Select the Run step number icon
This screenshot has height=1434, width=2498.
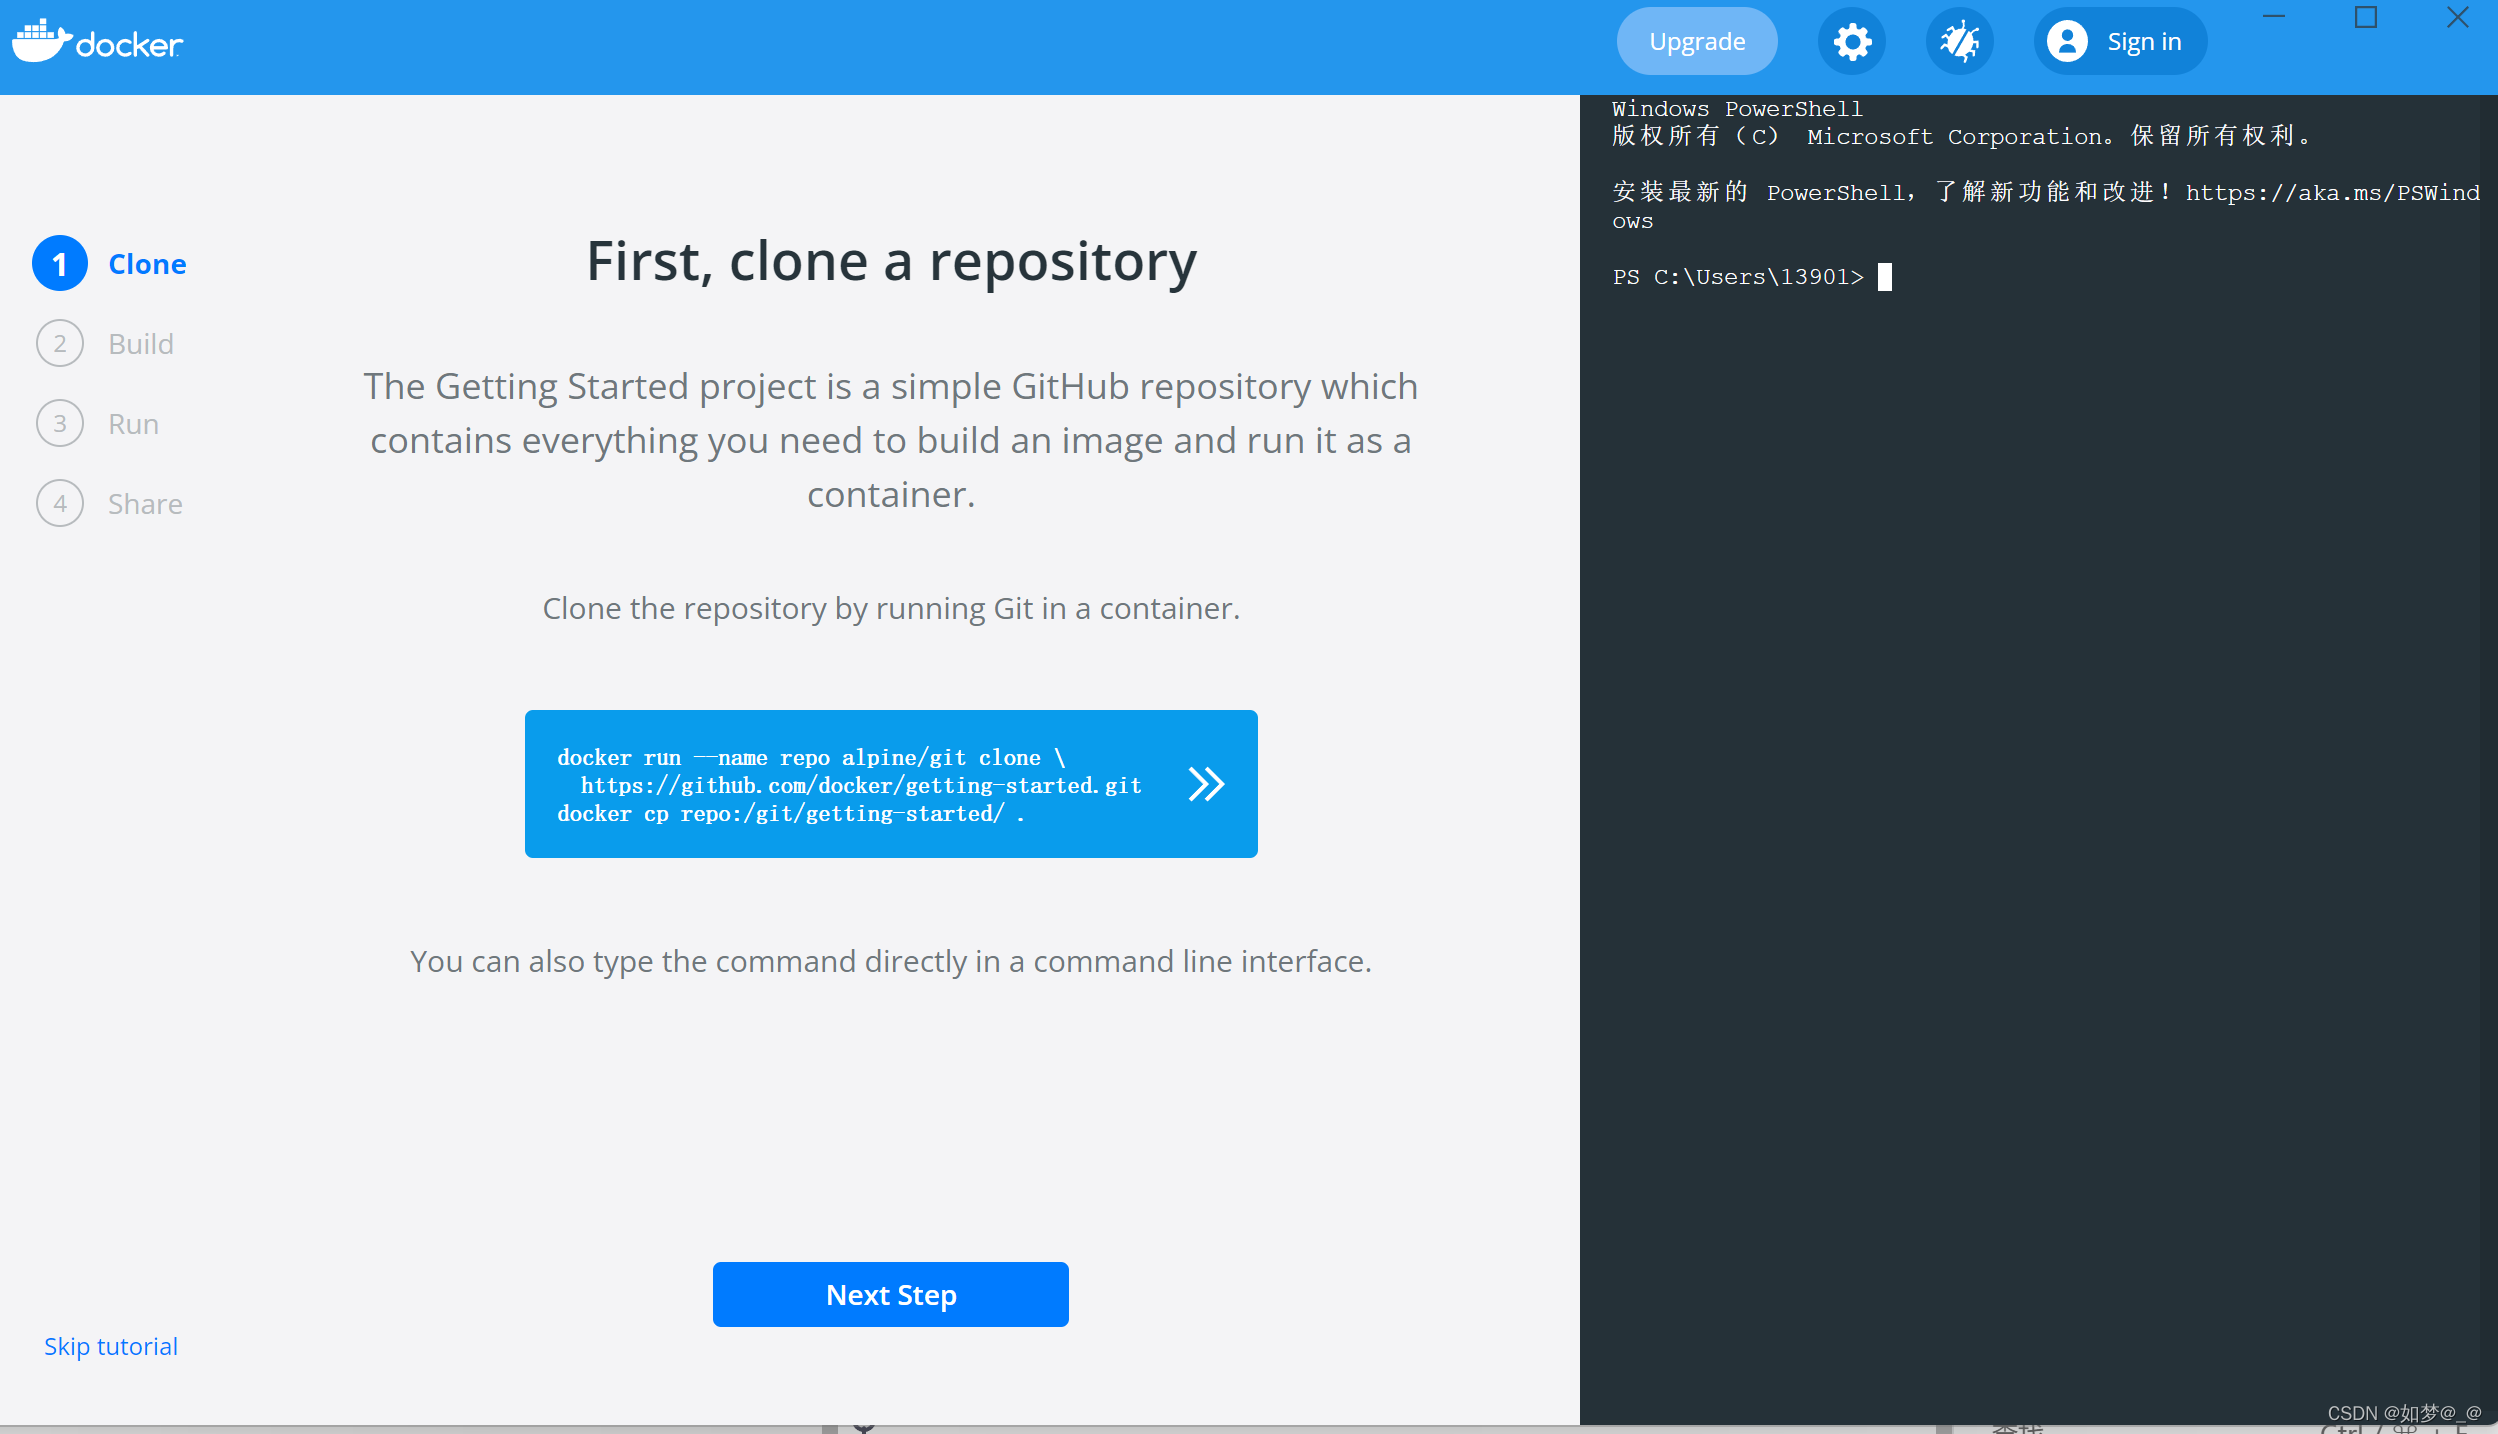(60, 424)
